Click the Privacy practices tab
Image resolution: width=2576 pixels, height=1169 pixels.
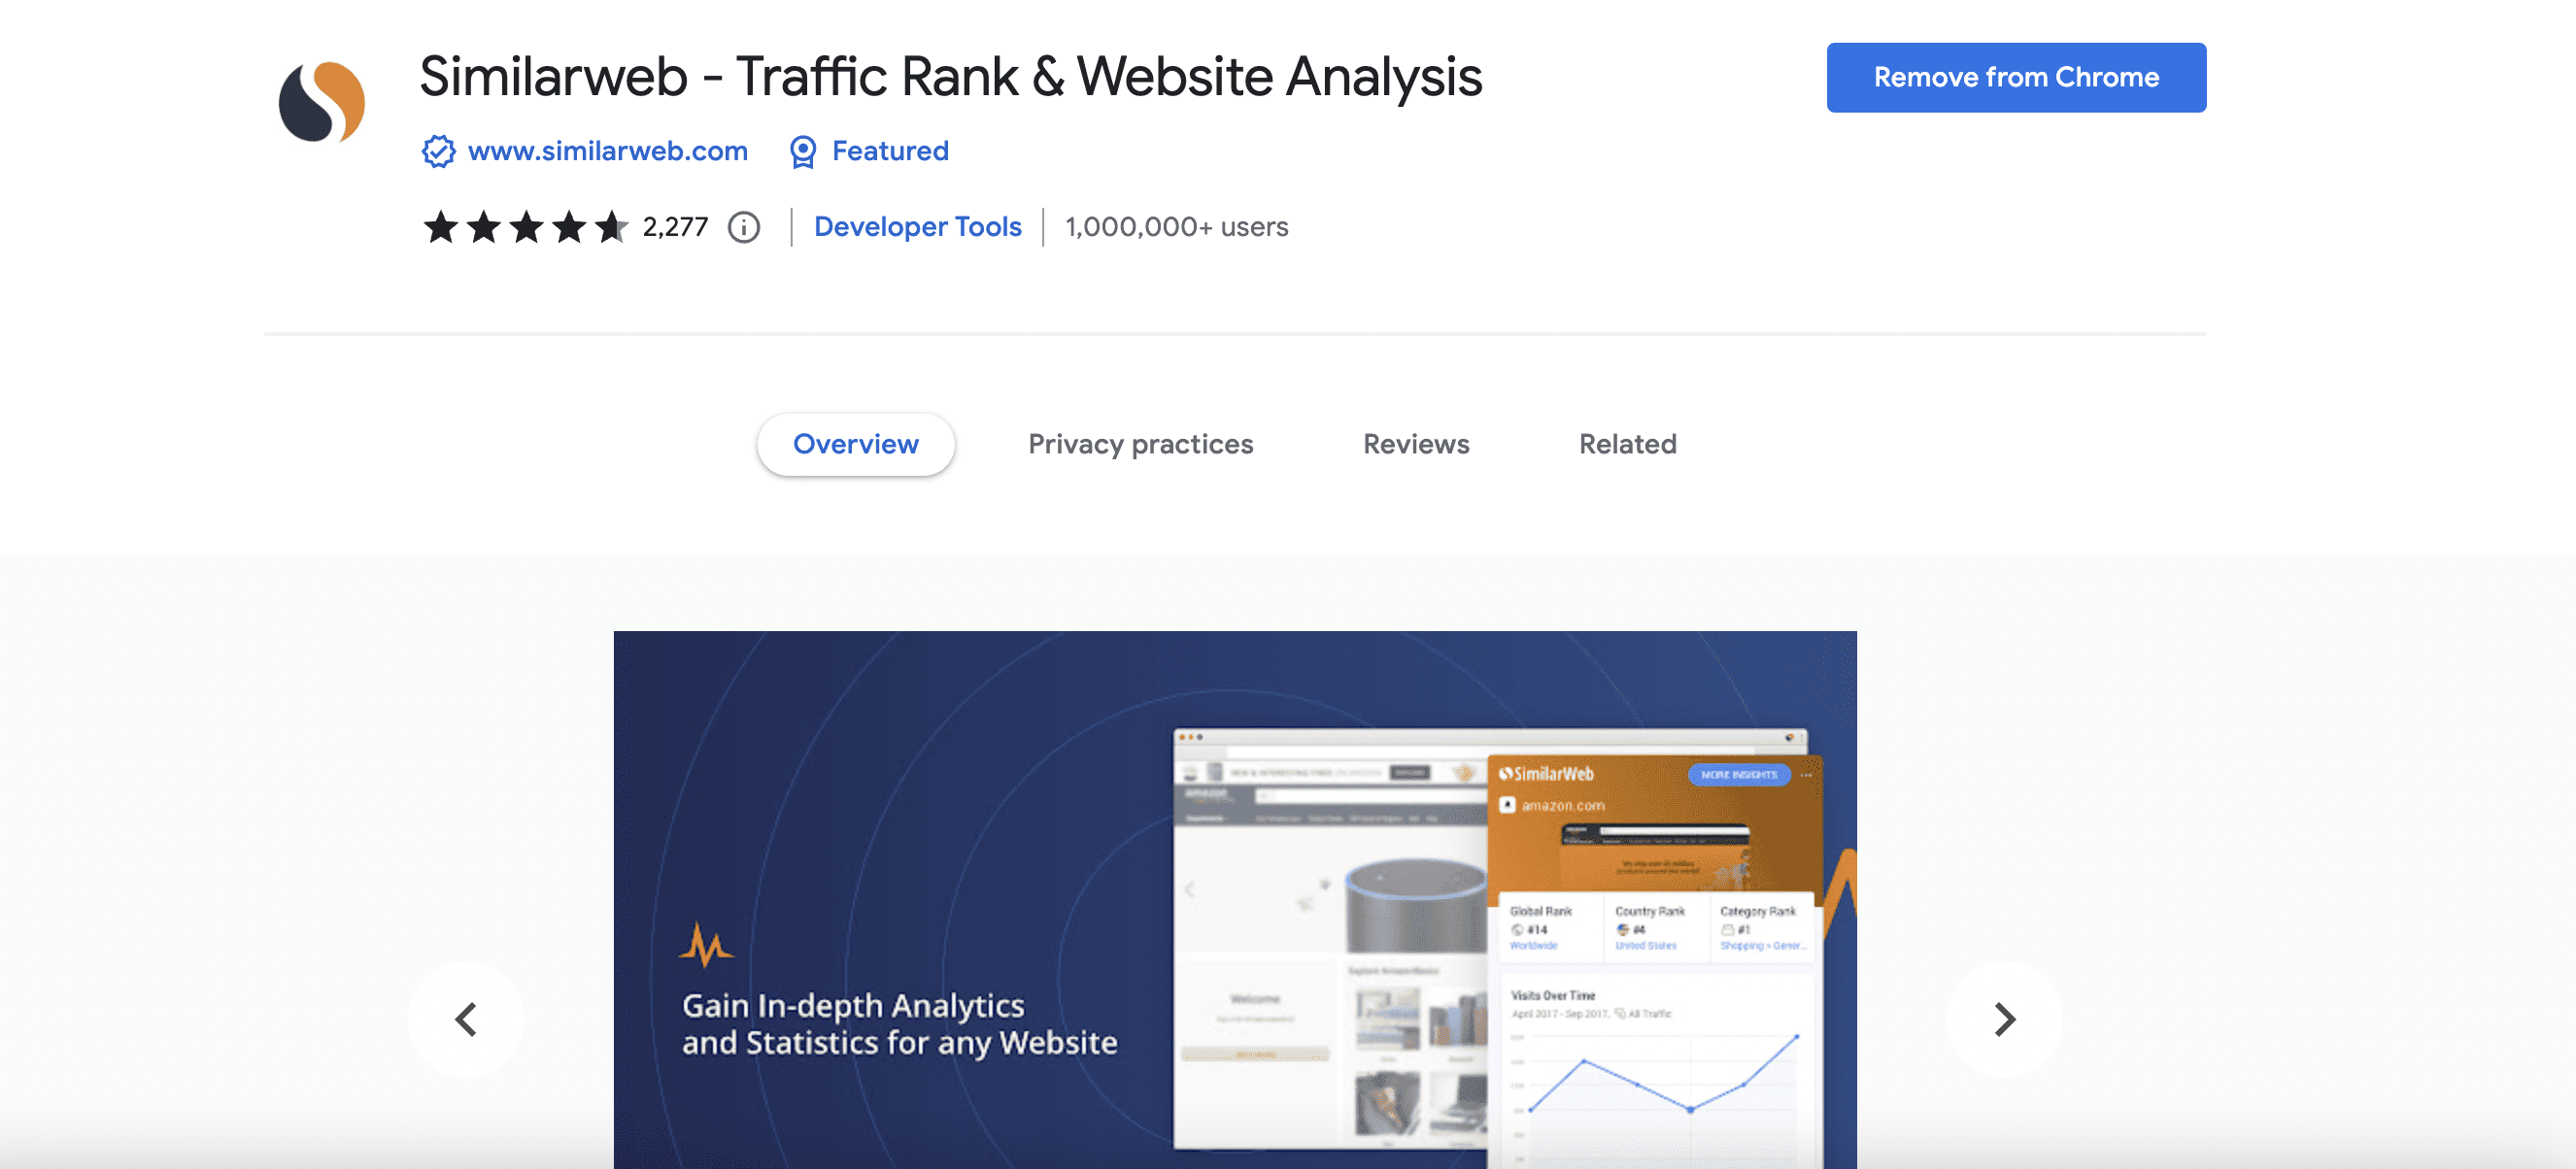(x=1140, y=442)
